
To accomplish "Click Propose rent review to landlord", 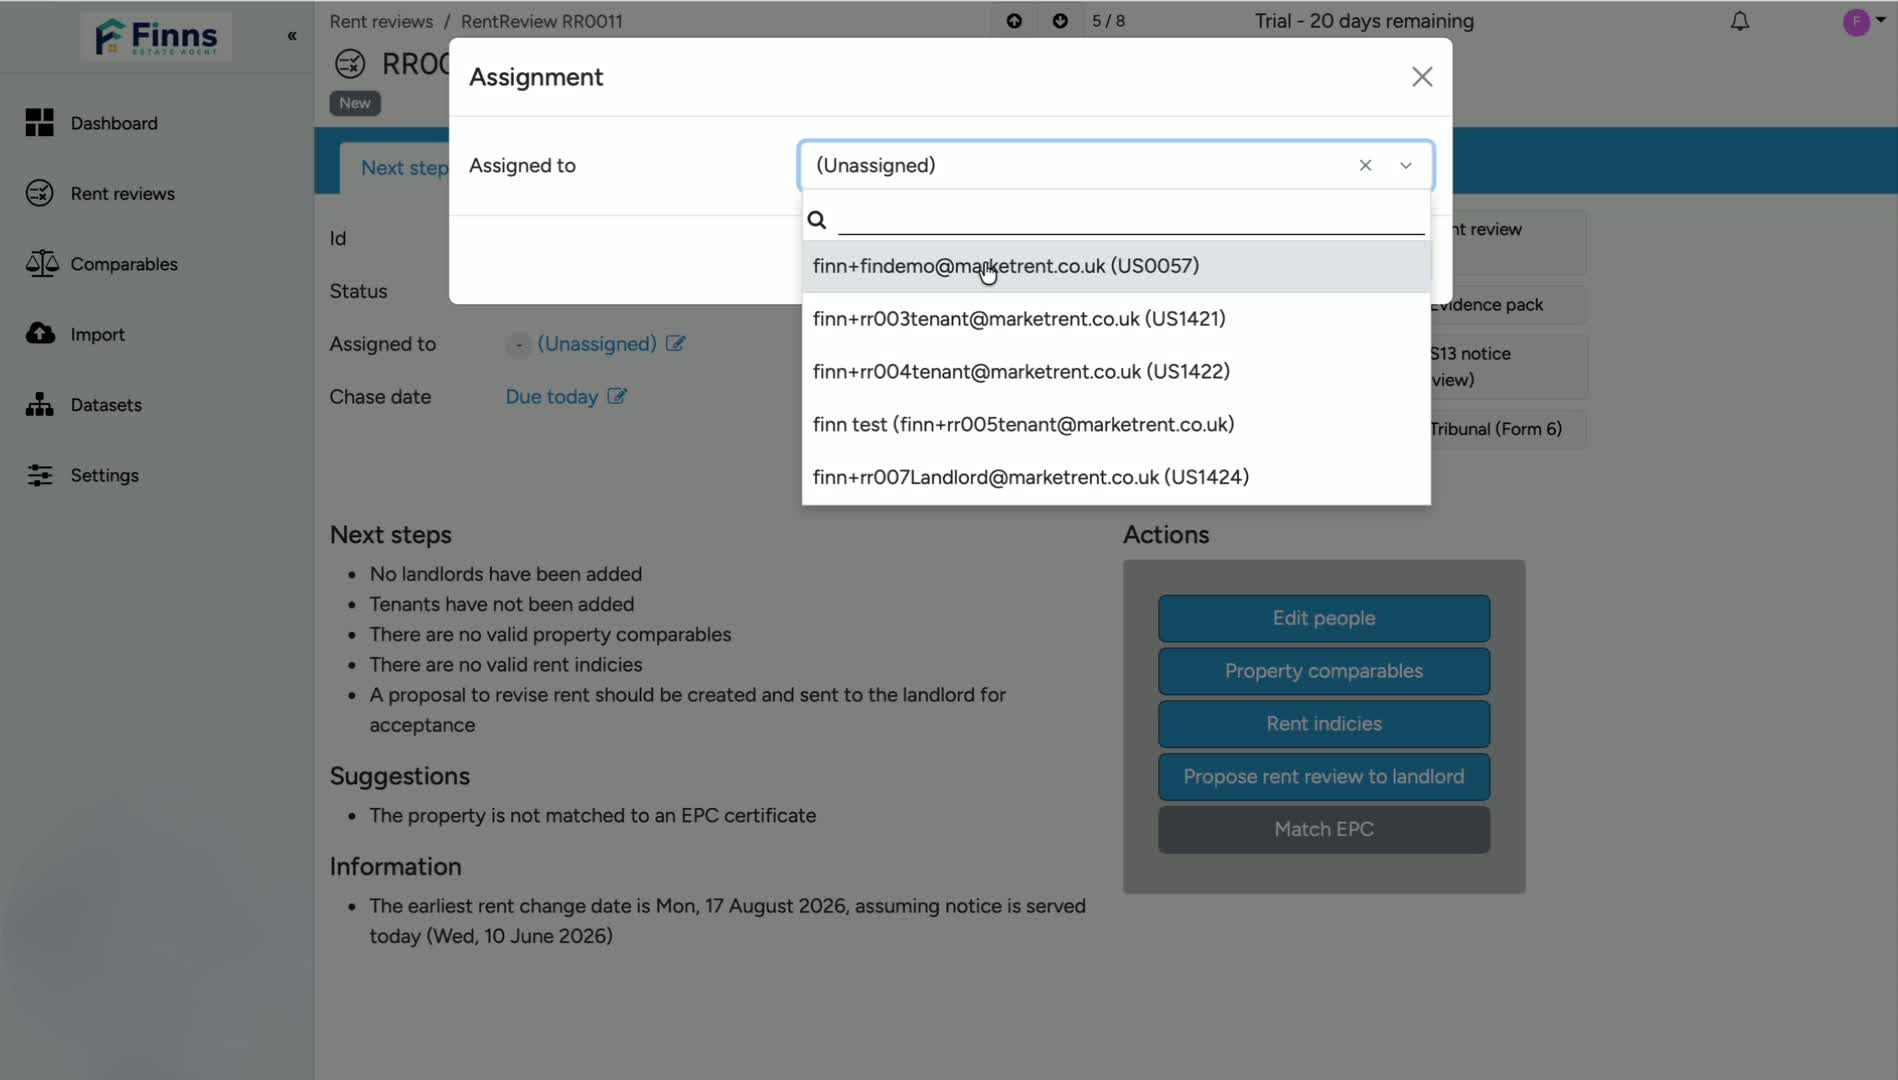I will coord(1324,777).
